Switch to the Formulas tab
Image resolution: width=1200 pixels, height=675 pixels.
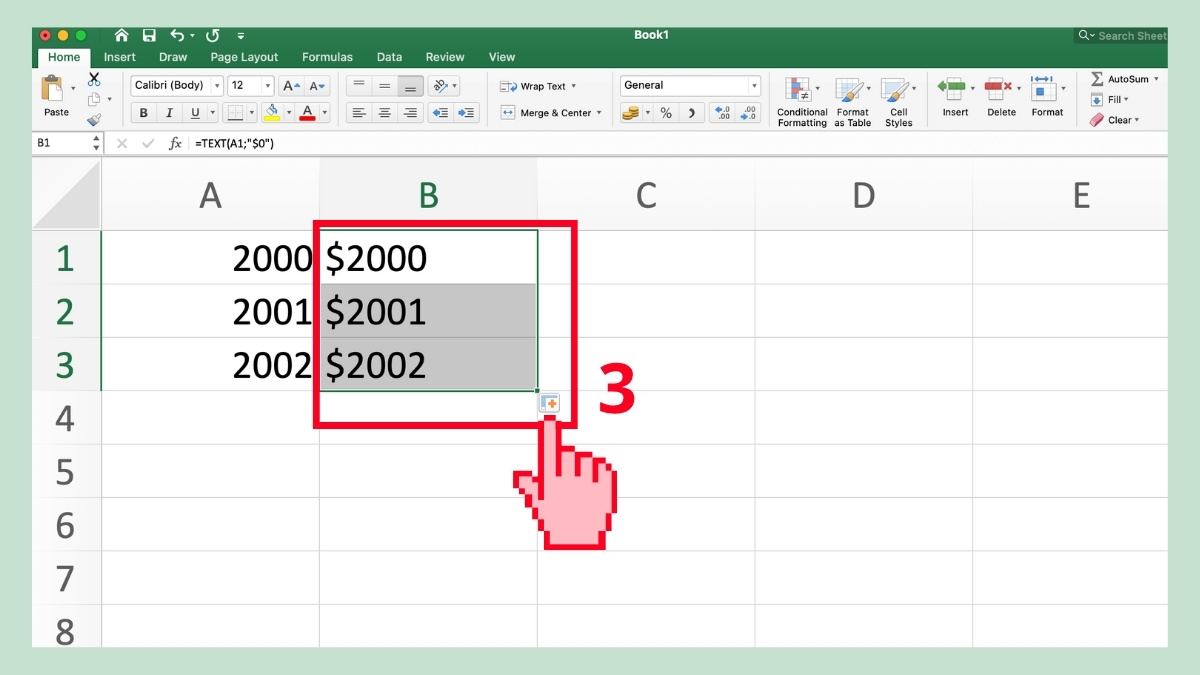[327, 57]
